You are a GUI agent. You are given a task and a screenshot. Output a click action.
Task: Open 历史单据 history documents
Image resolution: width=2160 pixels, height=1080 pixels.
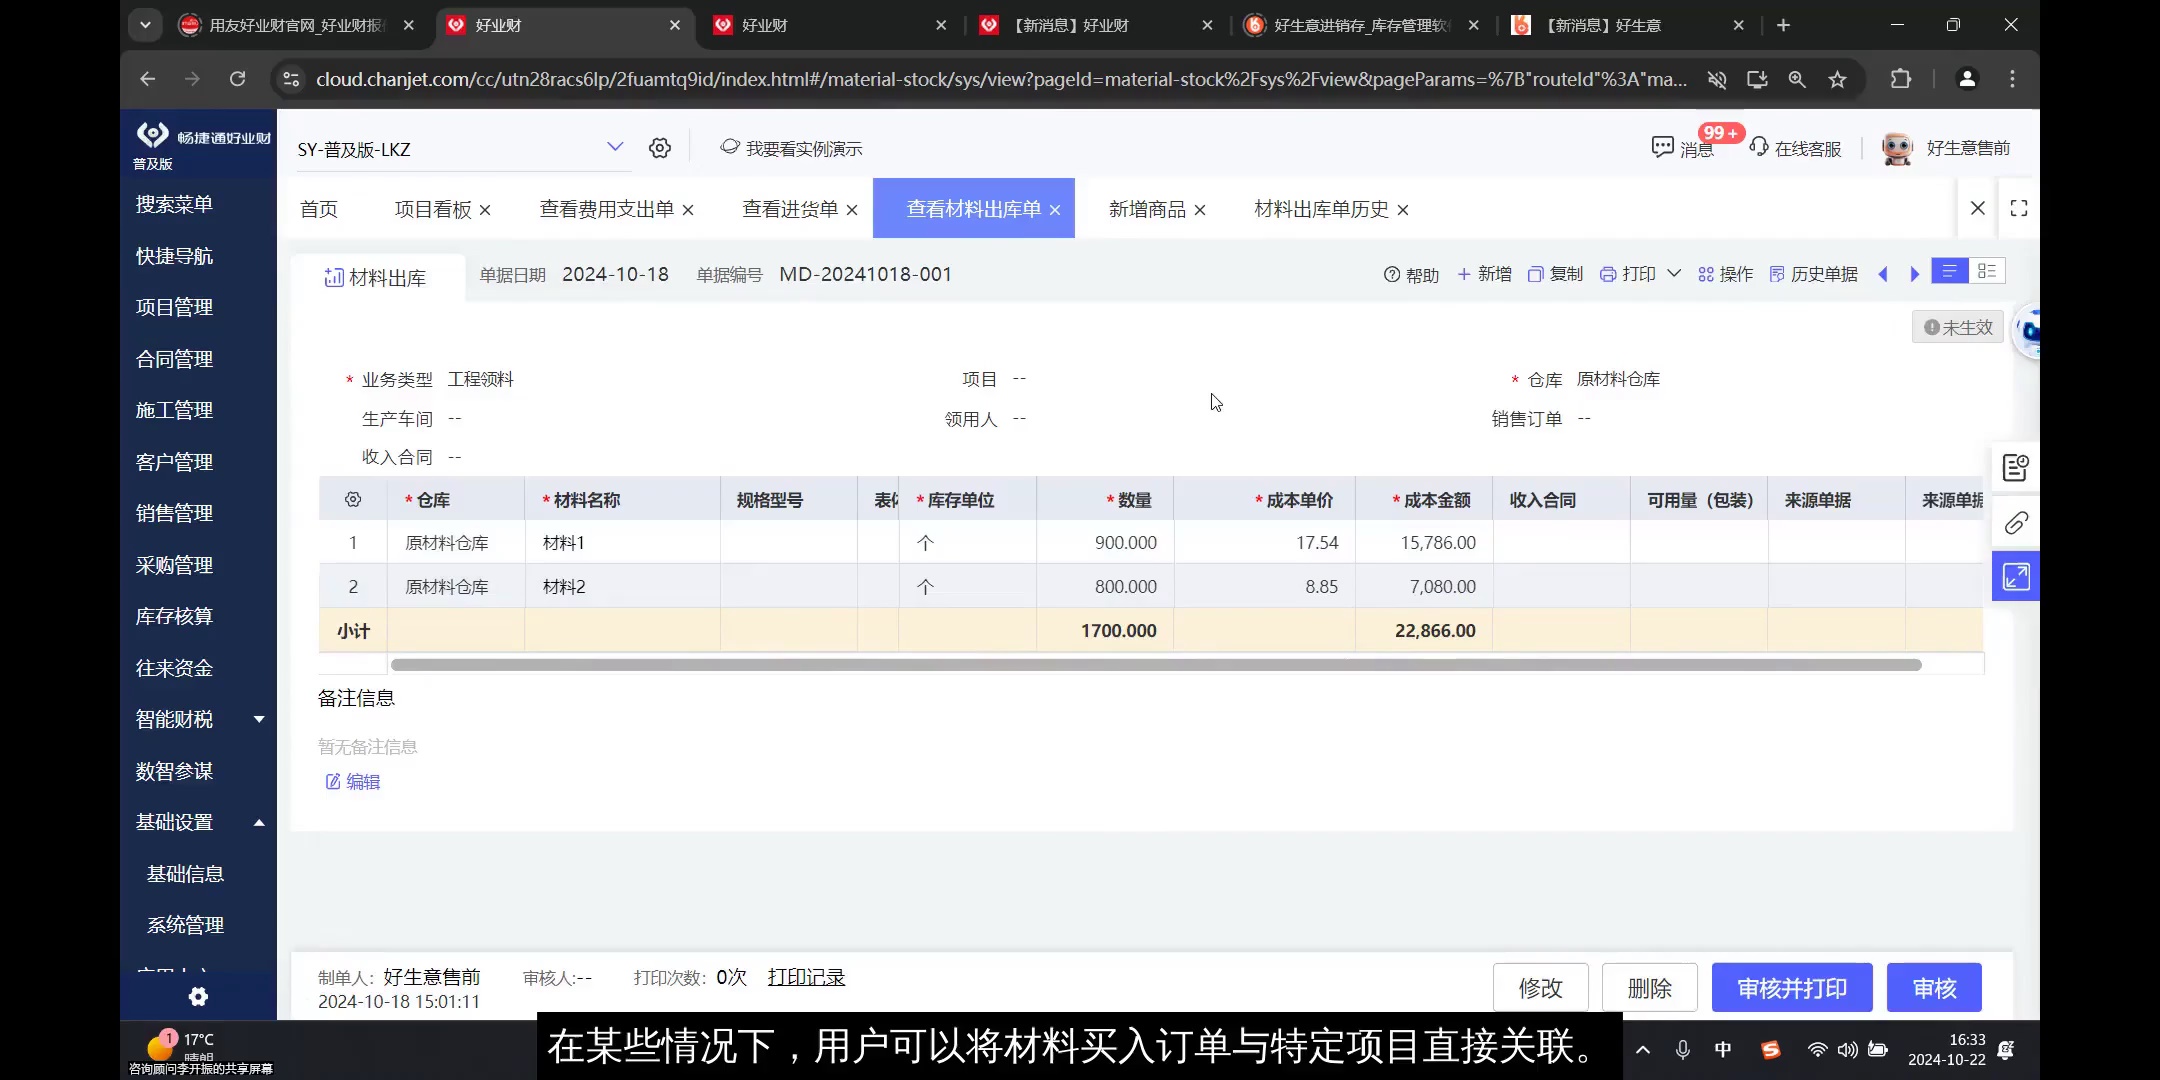click(x=1813, y=274)
